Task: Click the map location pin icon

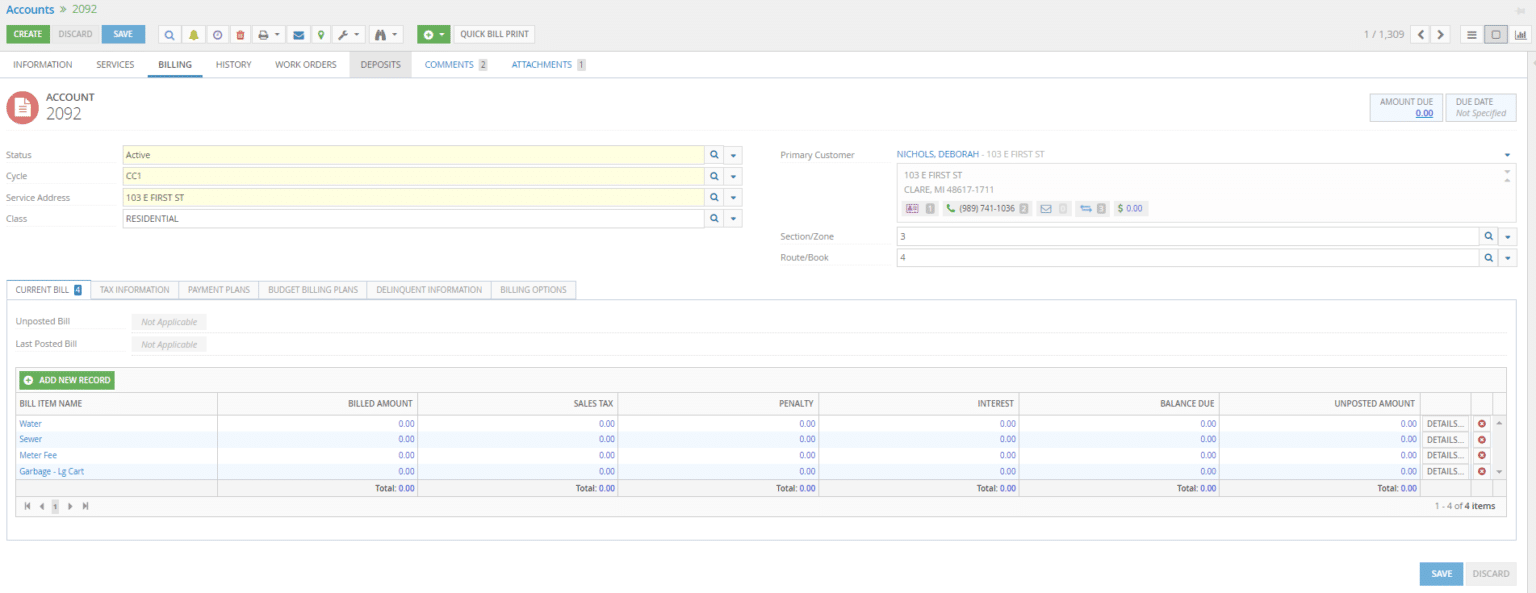Action: click(x=320, y=33)
